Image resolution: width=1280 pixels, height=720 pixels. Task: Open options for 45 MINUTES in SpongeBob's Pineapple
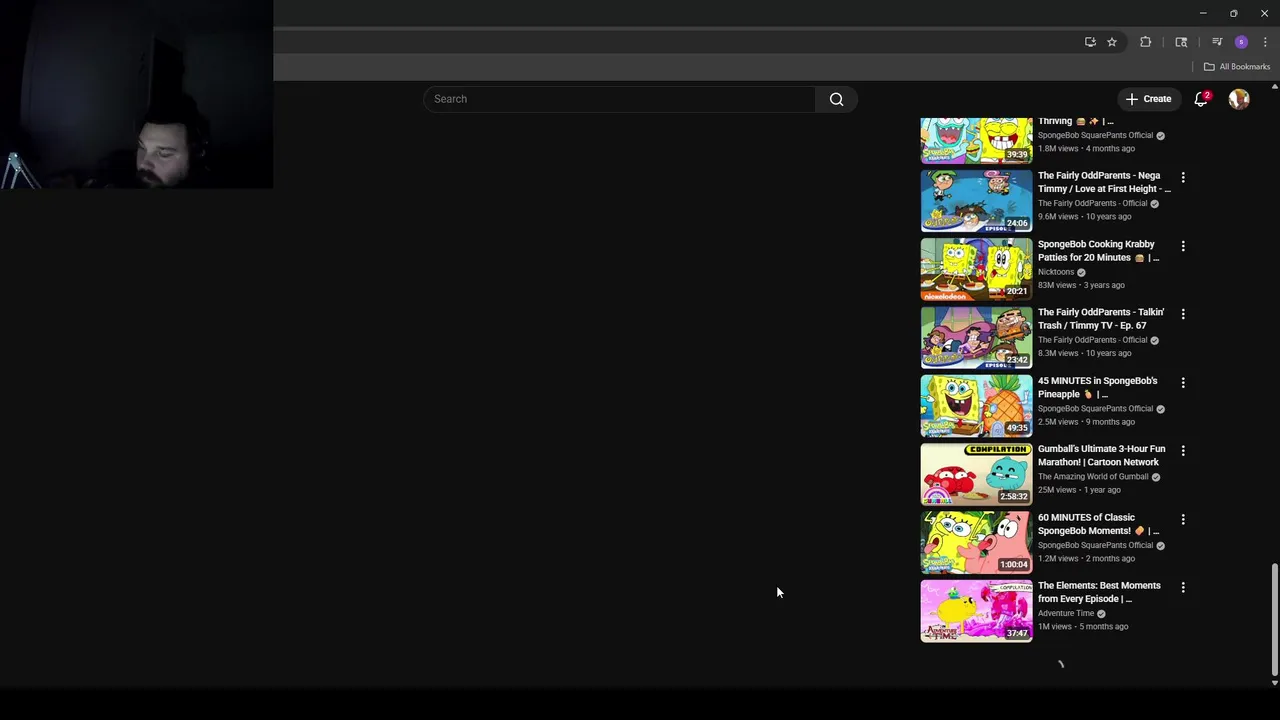(x=1183, y=382)
